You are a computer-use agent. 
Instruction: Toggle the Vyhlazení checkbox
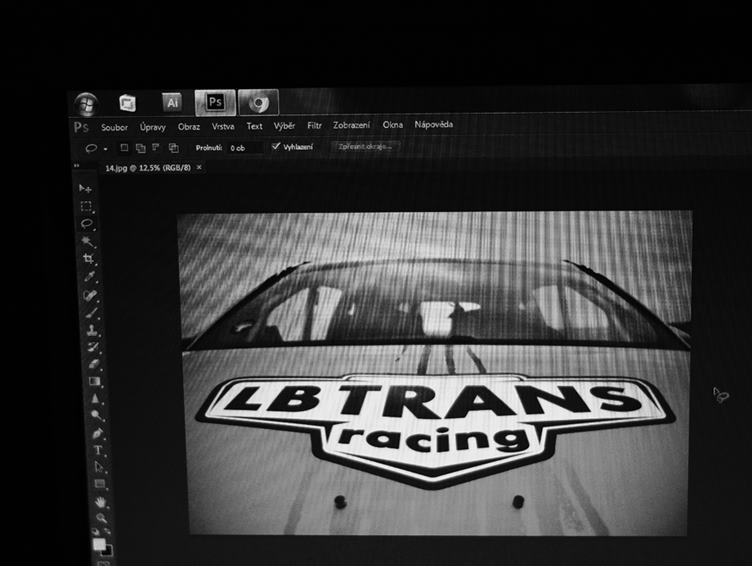tap(276, 146)
